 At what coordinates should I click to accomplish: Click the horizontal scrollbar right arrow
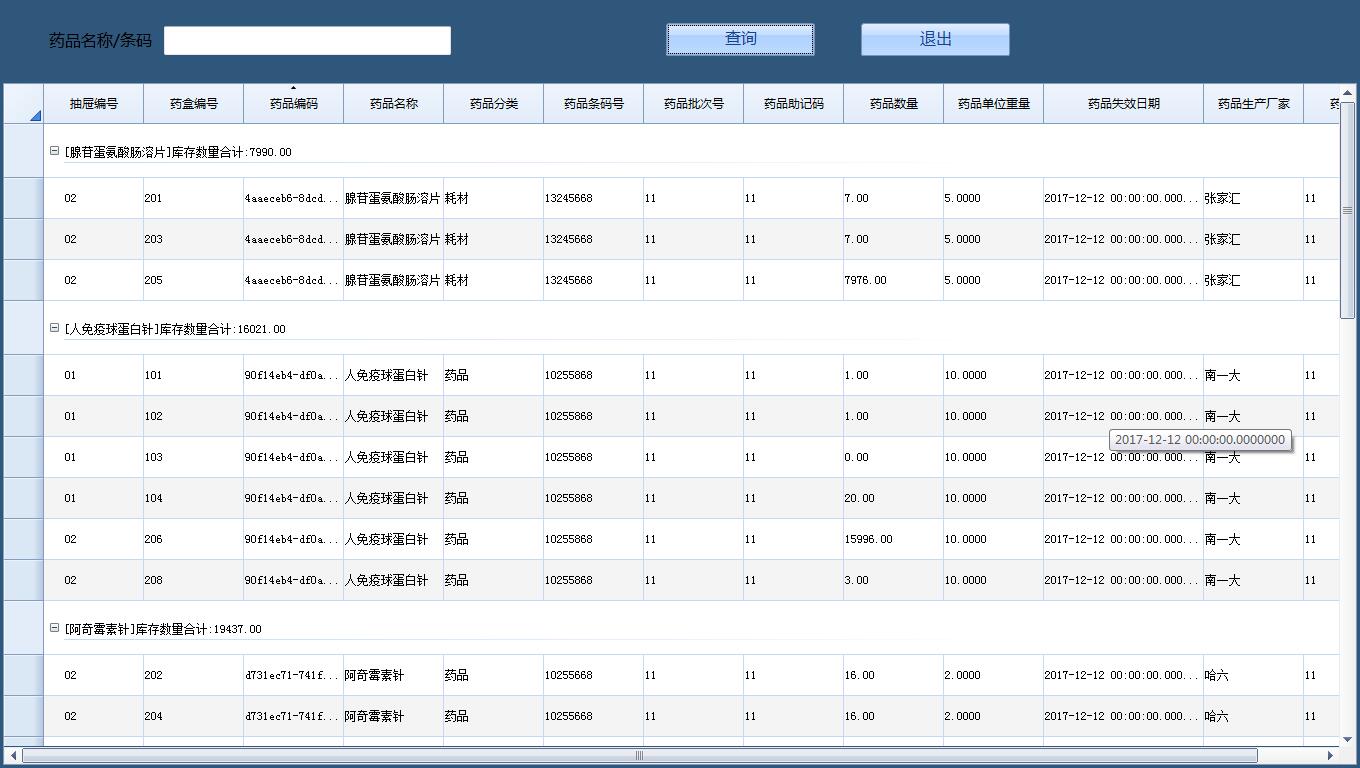1330,755
